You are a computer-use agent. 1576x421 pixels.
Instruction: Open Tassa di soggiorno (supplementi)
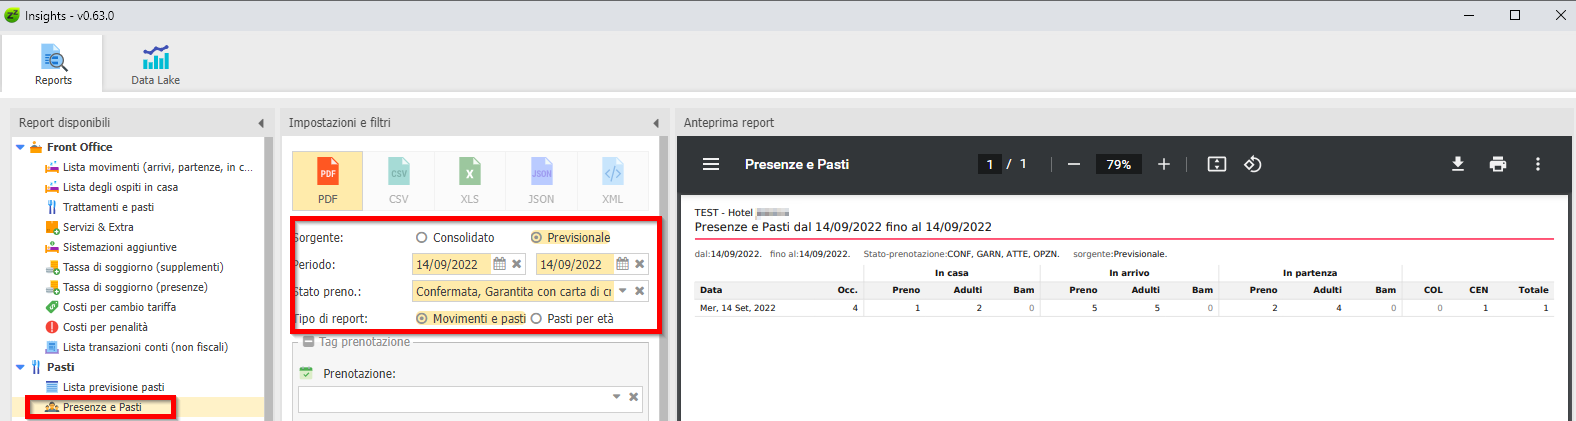[134, 267]
